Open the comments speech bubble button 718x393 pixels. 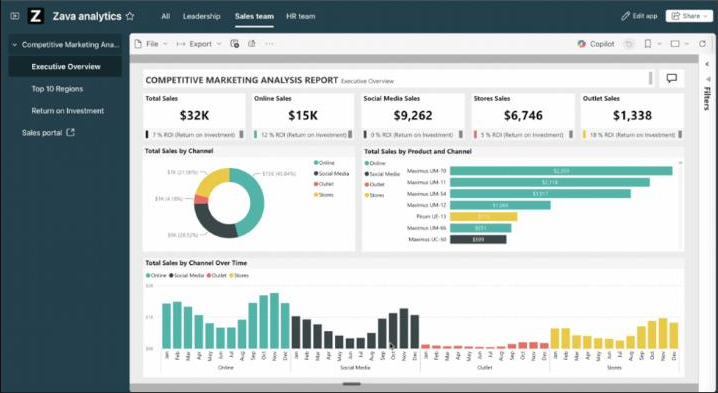pyautogui.click(x=671, y=78)
